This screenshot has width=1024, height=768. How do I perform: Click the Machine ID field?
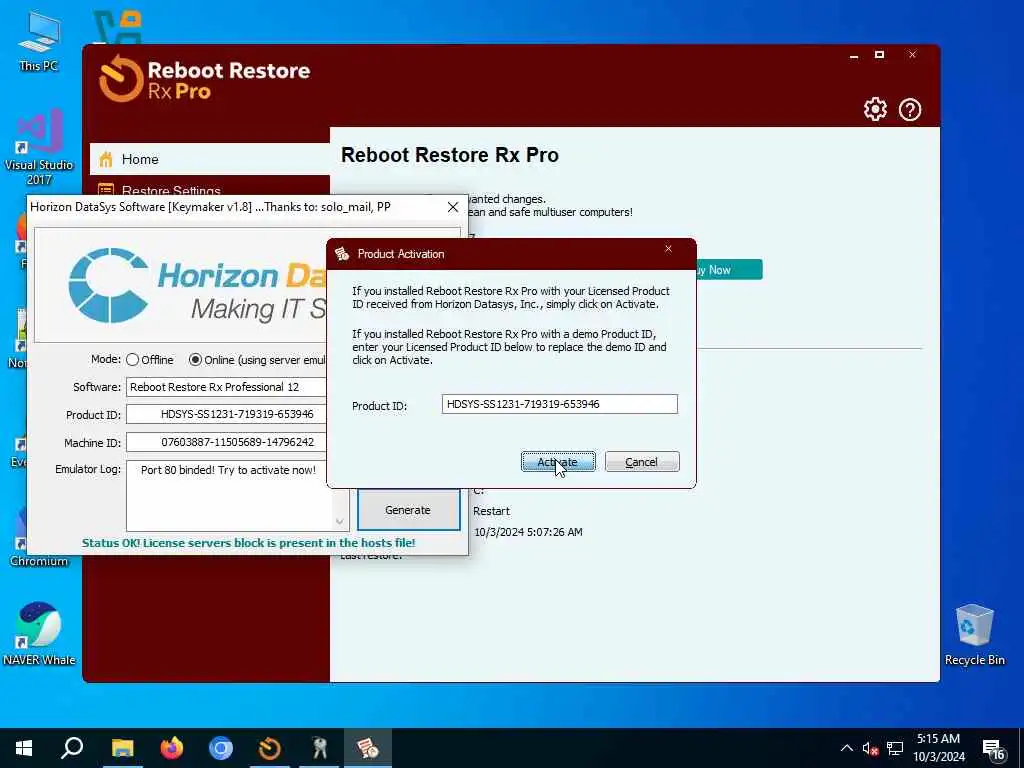point(226,442)
